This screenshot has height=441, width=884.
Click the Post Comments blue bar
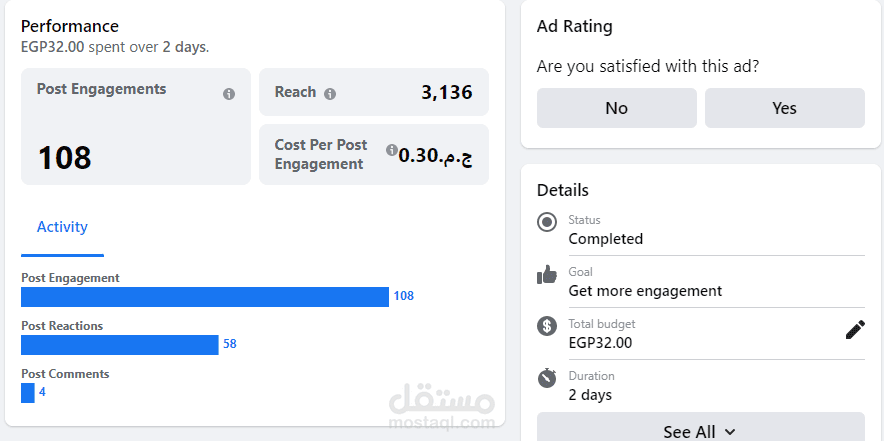(x=28, y=392)
